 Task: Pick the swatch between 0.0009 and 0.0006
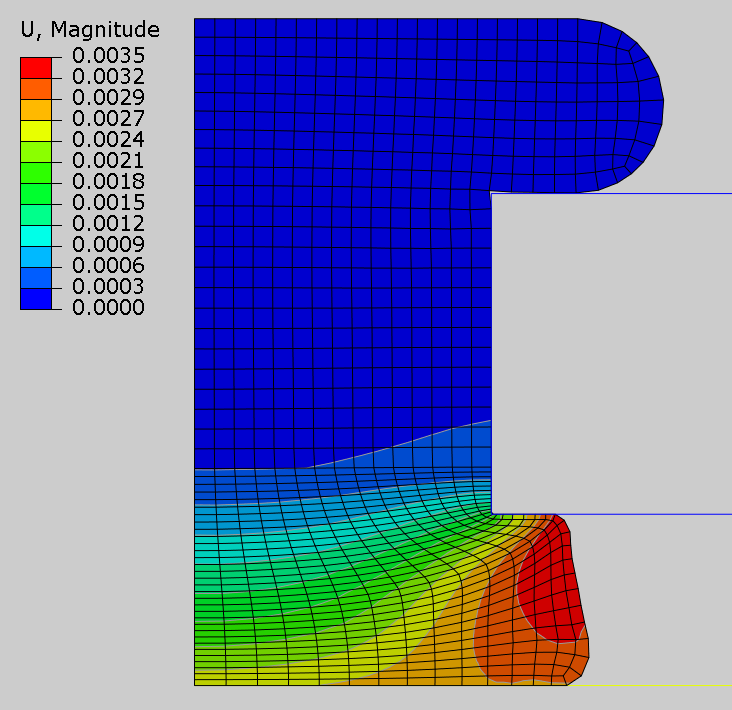[x=36, y=257]
